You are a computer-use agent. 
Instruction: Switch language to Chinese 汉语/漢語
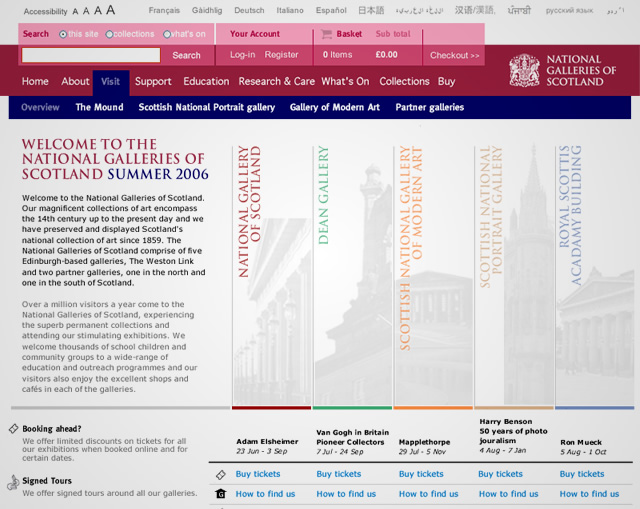click(475, 11)
